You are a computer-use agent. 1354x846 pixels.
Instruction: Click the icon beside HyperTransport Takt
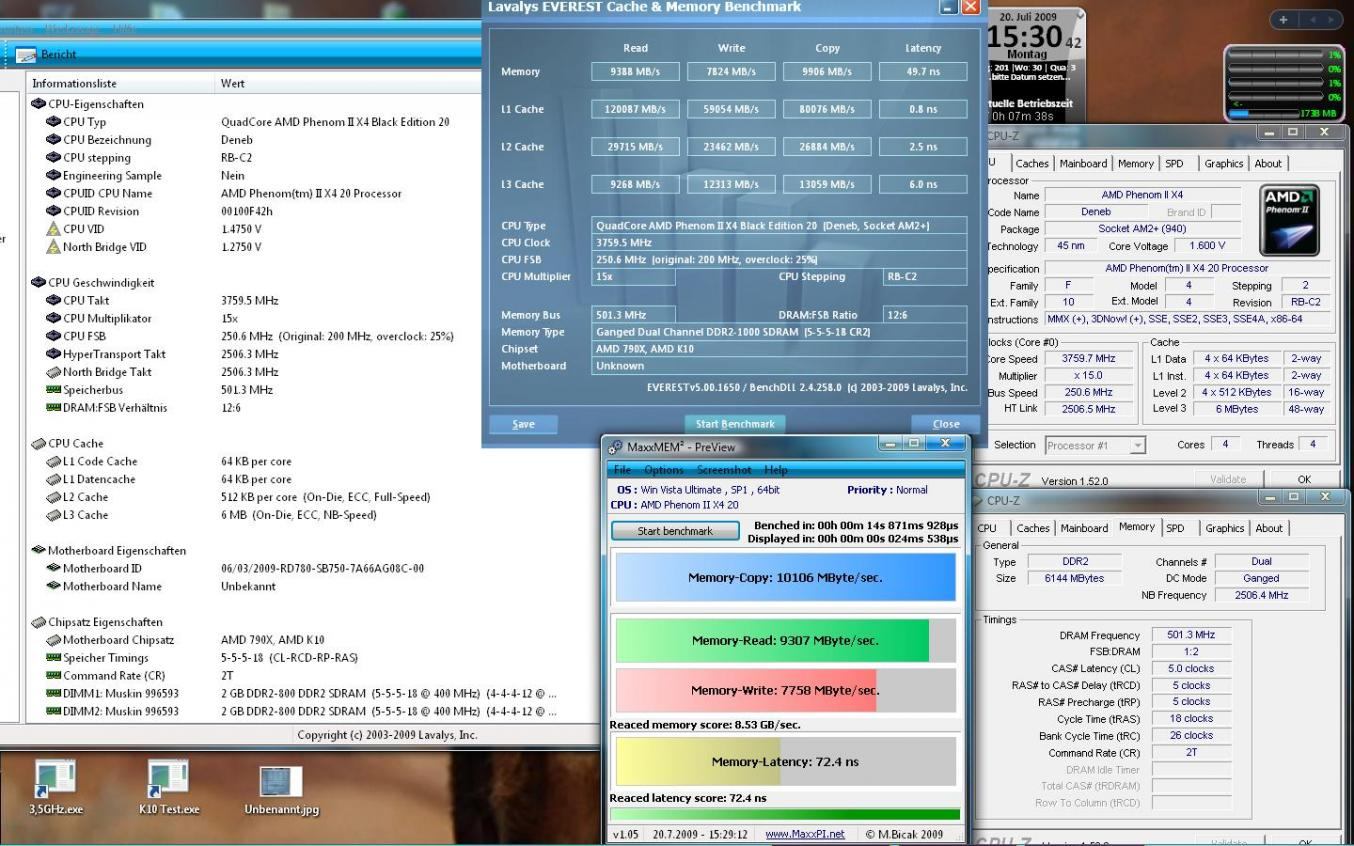coord(53,354)
